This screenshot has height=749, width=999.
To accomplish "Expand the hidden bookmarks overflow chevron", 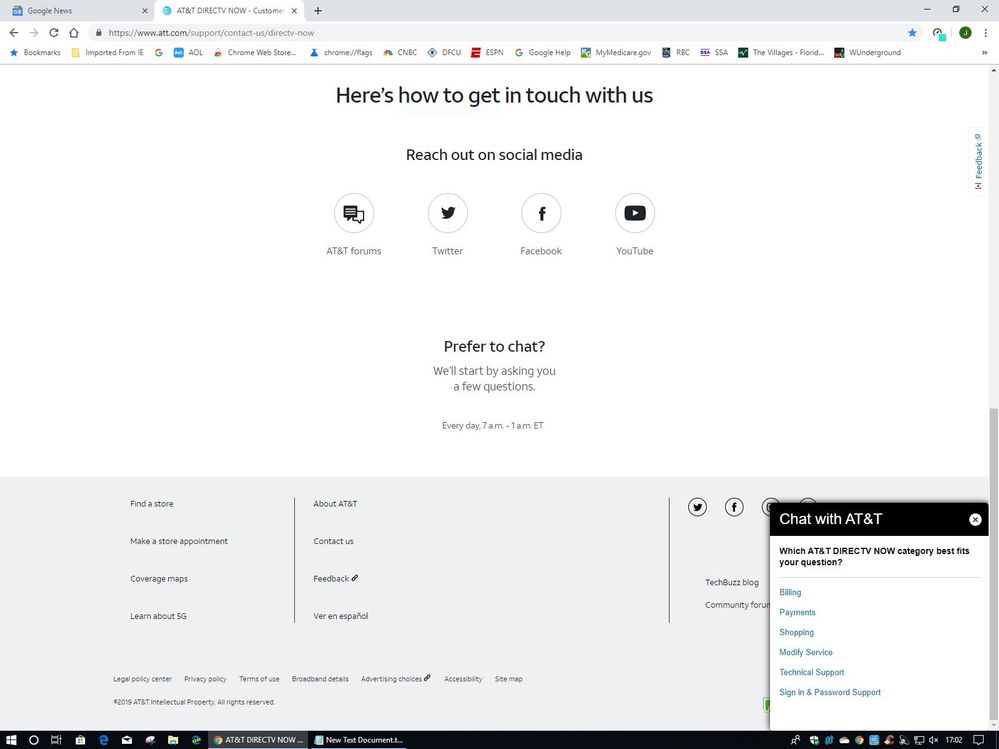I will (984, 53).
